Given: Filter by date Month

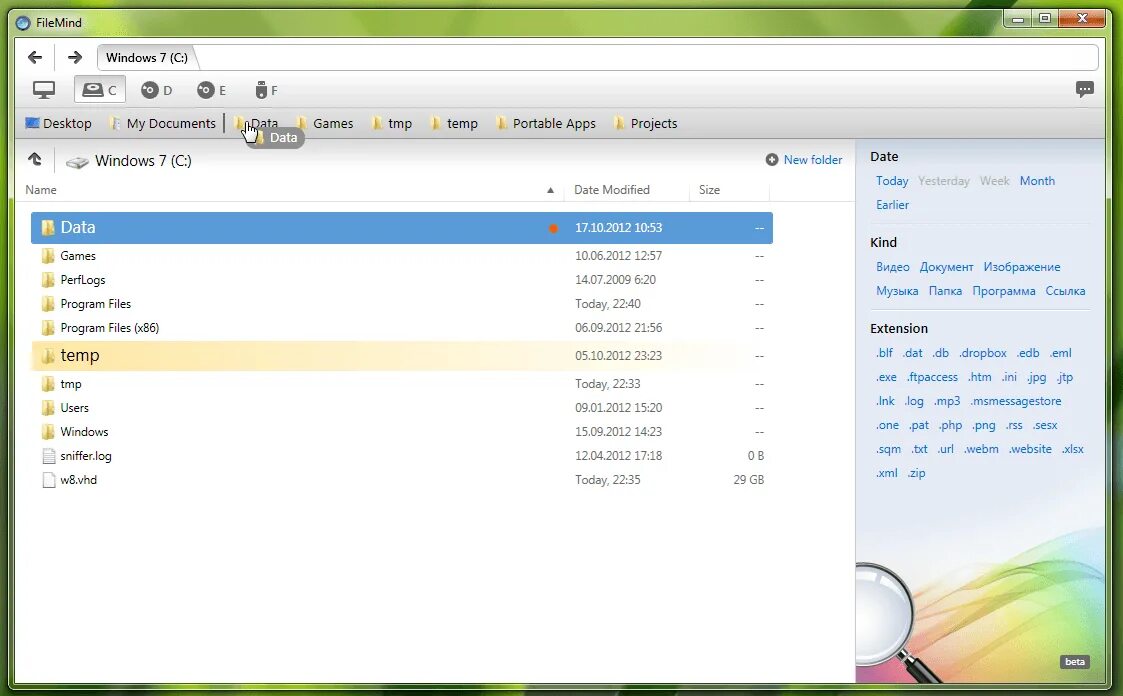Looking at the screenshot, I should tap(1037, 181).
